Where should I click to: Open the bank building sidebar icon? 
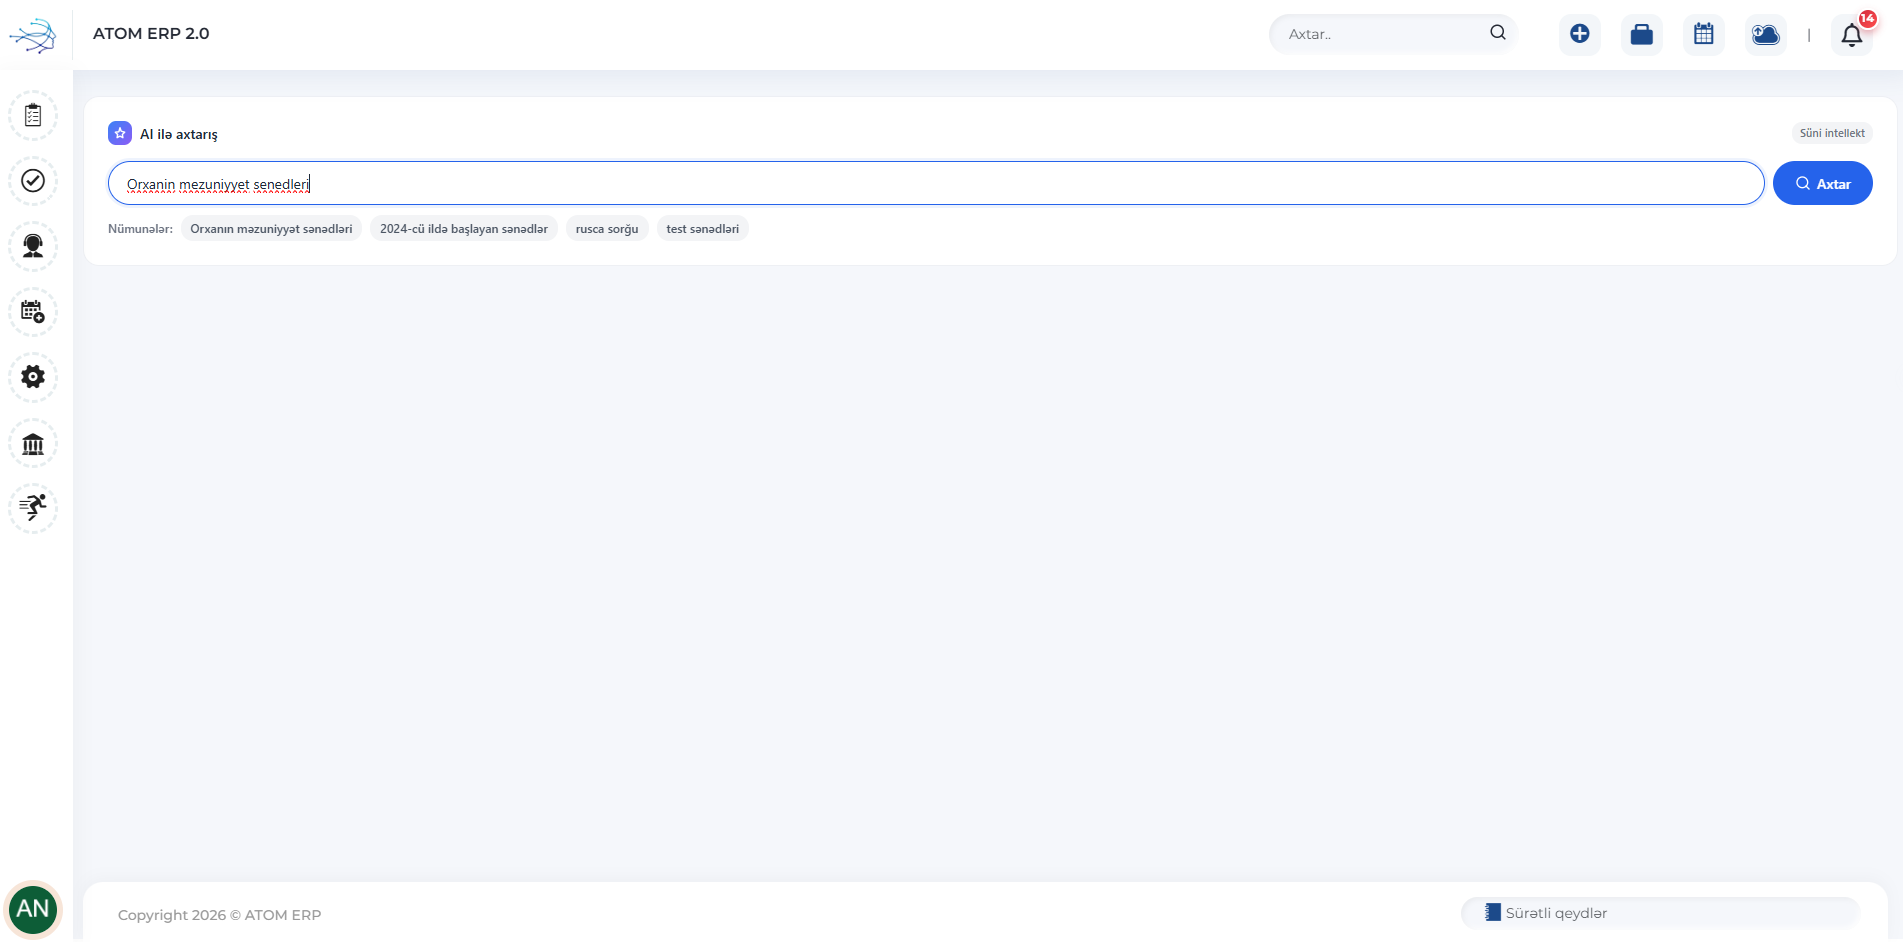33,443
